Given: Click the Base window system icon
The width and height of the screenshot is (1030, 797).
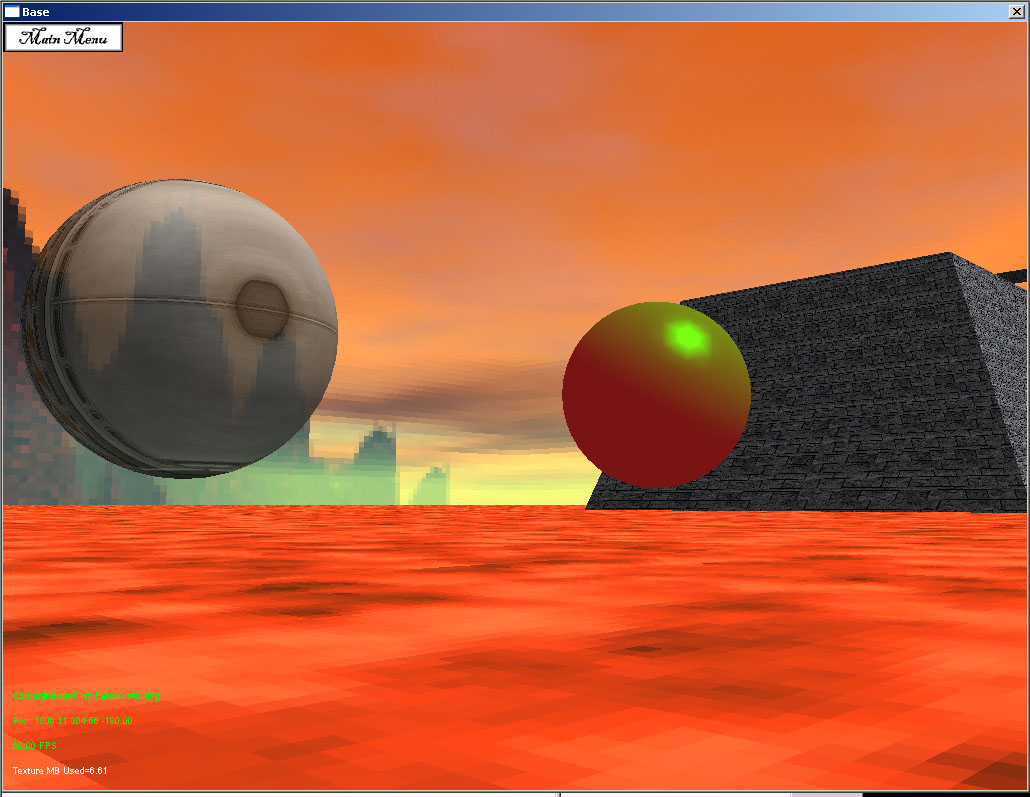Looking at the screenshot, I should click(12, 11).
